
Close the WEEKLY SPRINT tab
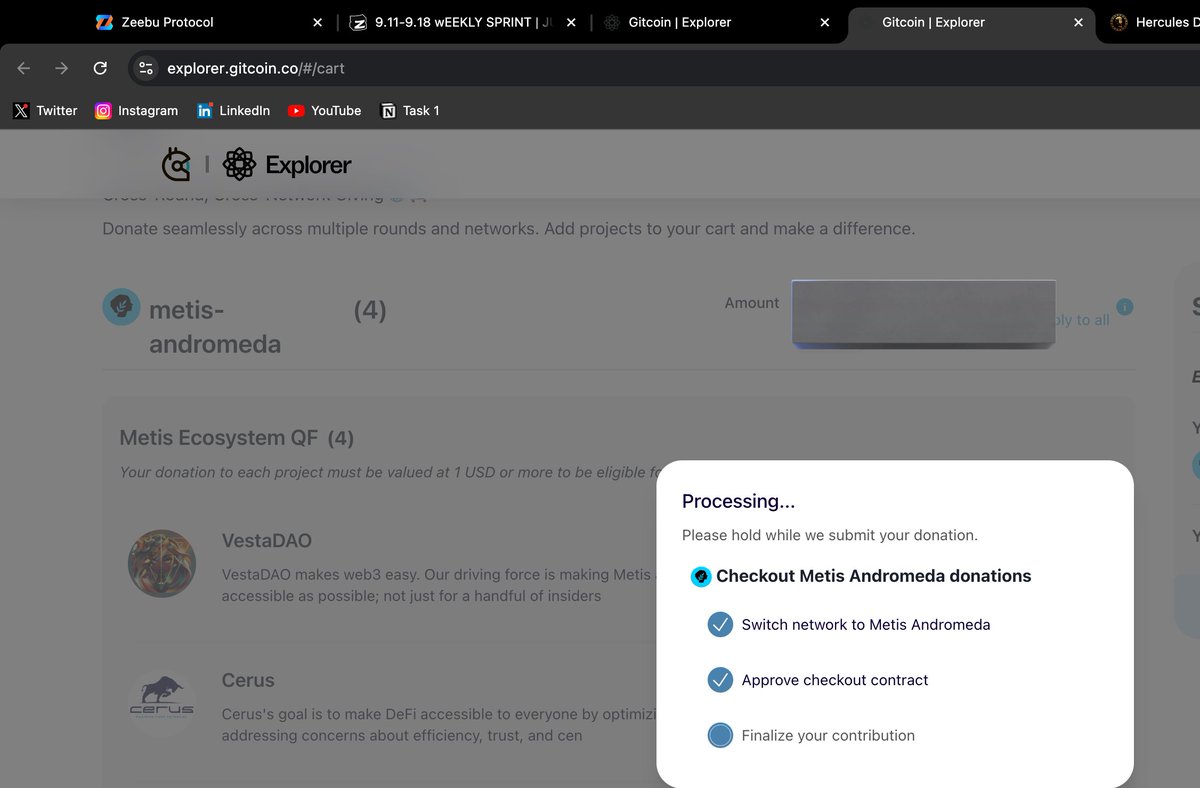click(571, 22)
